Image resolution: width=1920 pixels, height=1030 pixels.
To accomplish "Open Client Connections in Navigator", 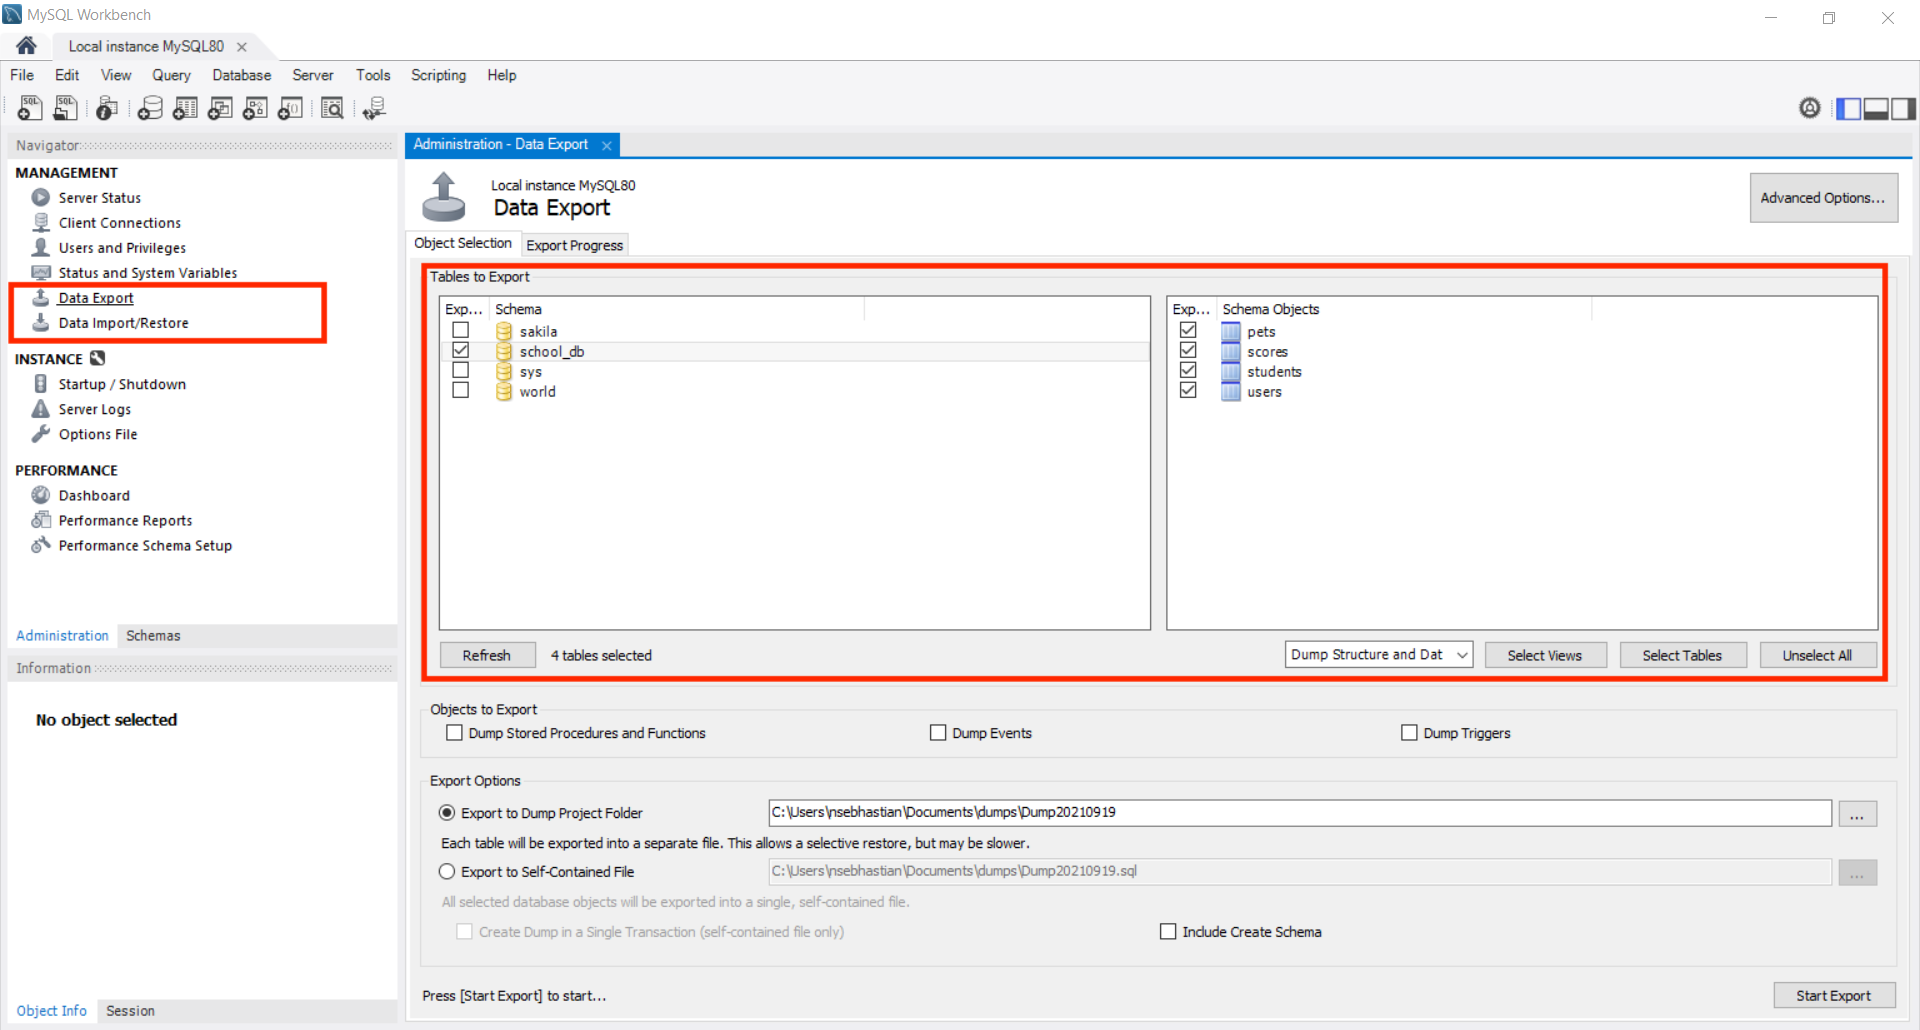I will click(120, 223).
